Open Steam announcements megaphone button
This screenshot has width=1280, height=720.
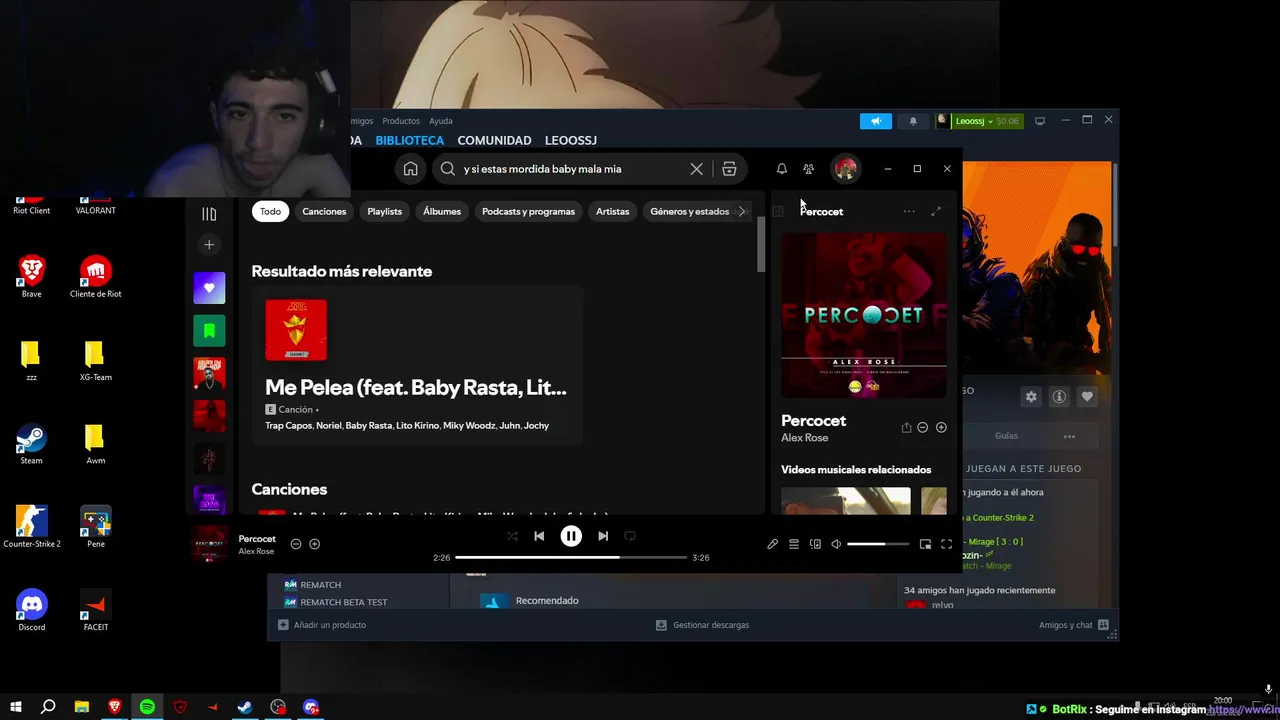pos(876,121)
